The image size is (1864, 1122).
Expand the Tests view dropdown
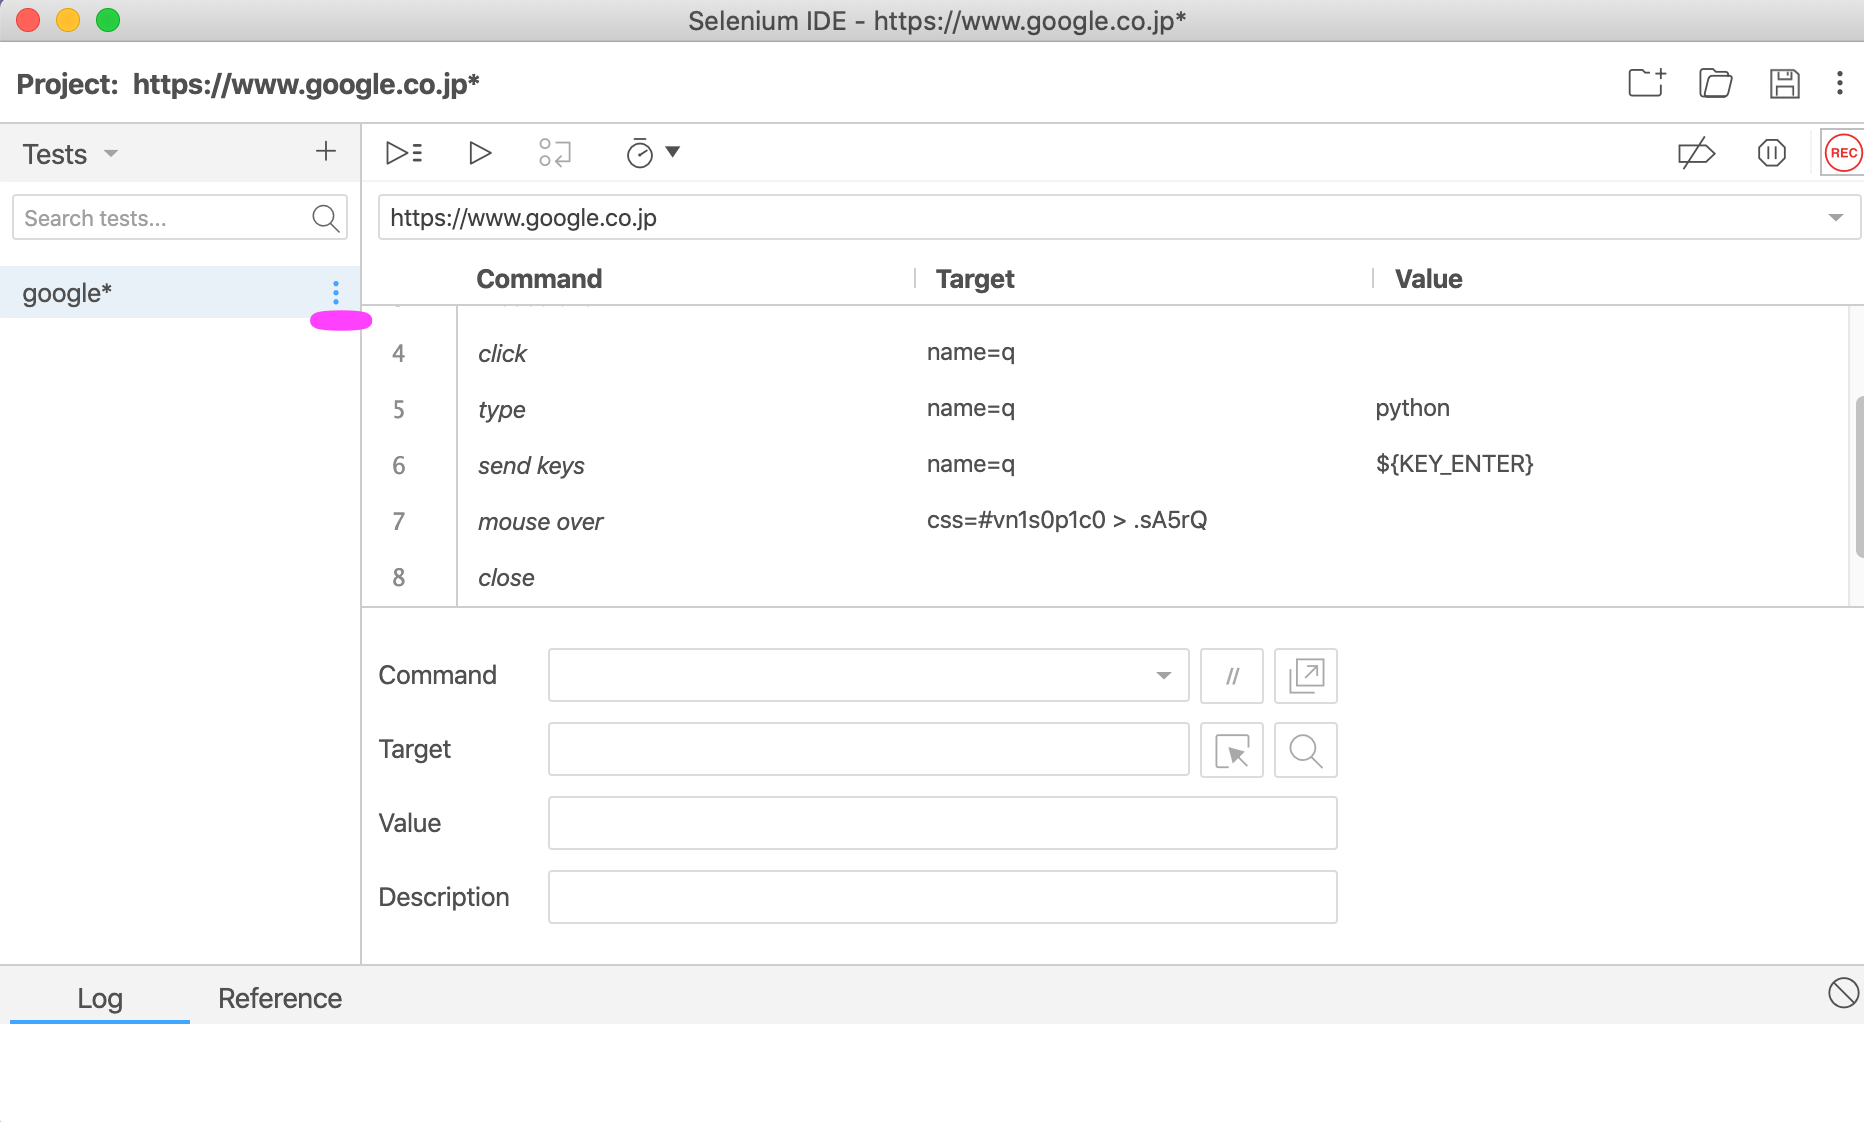(111, 153)
